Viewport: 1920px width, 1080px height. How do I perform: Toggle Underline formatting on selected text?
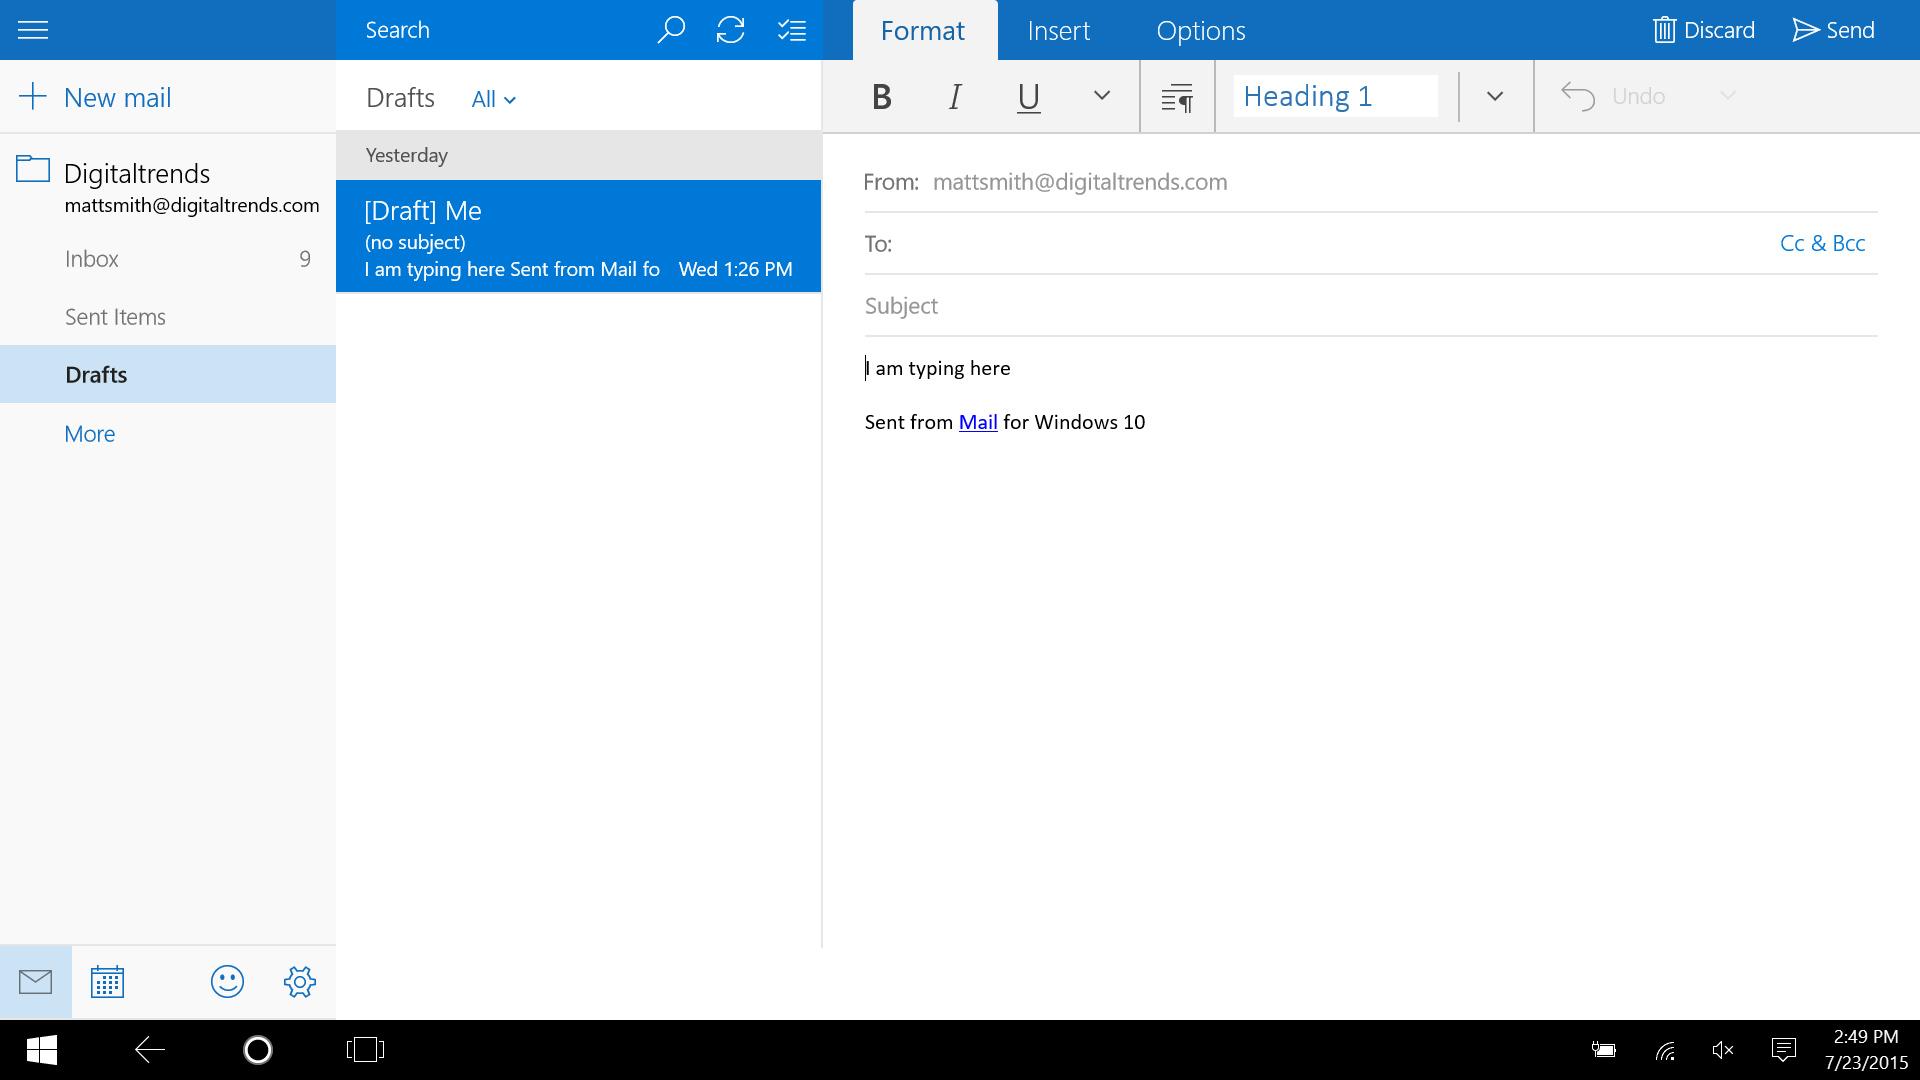point(1027,95)
